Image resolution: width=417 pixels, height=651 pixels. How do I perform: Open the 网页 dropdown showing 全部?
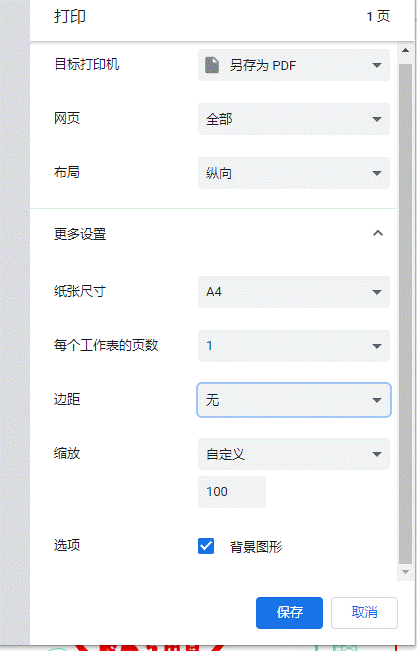294,119
